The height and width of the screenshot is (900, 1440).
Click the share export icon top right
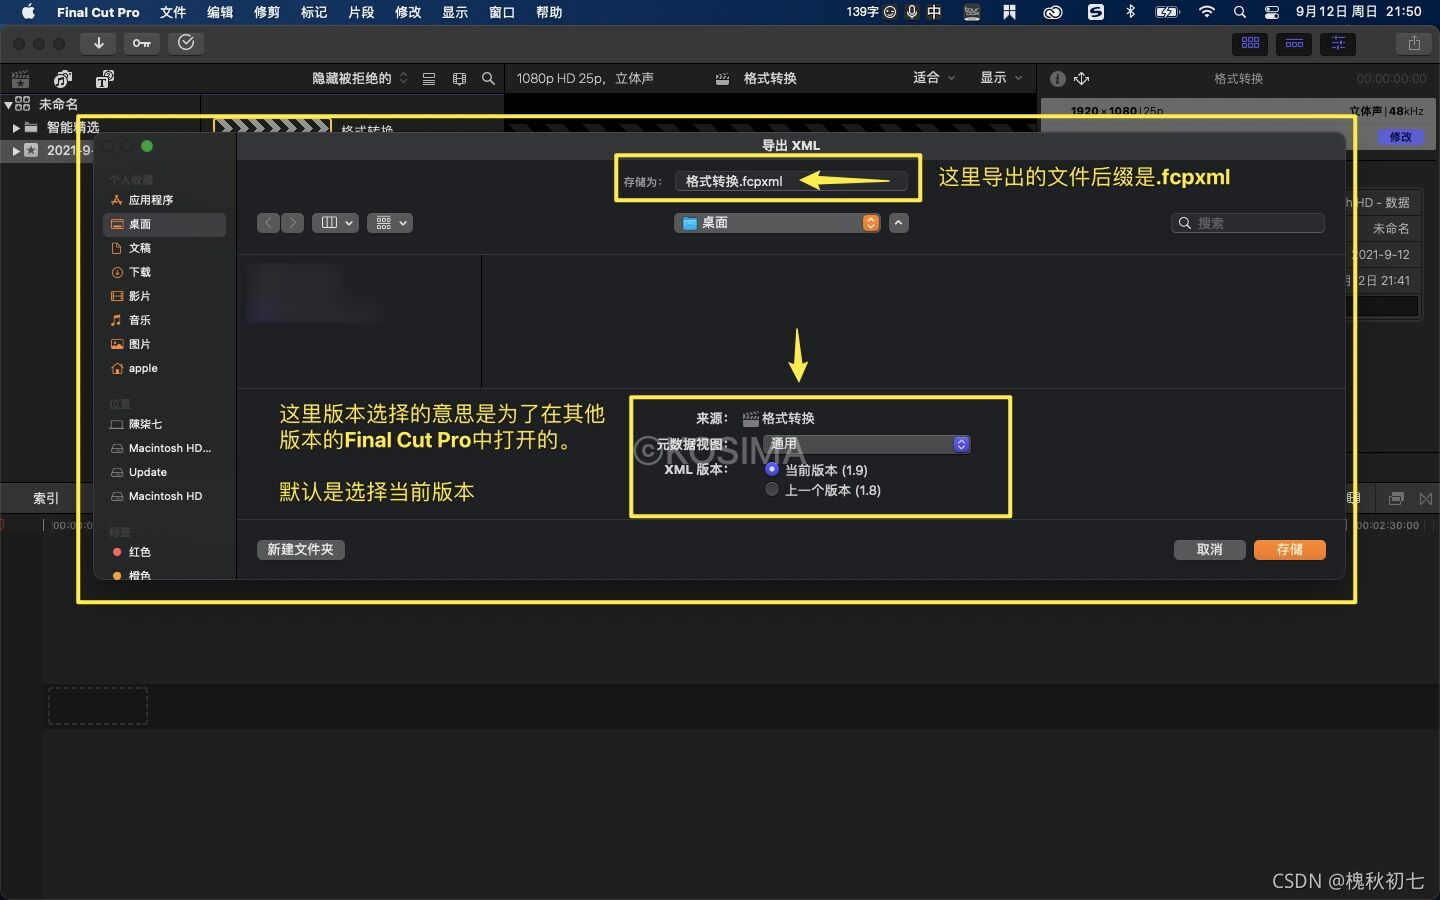[1414, 43]
